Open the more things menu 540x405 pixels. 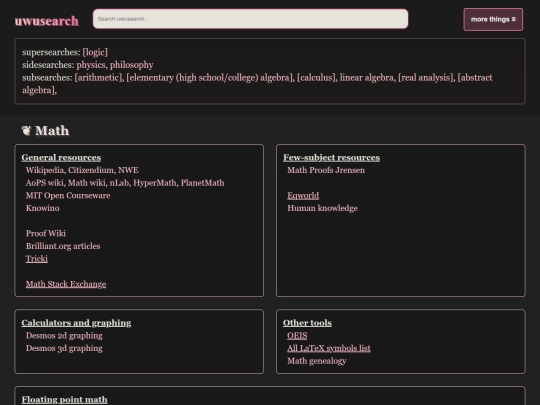tap(493, 20)
